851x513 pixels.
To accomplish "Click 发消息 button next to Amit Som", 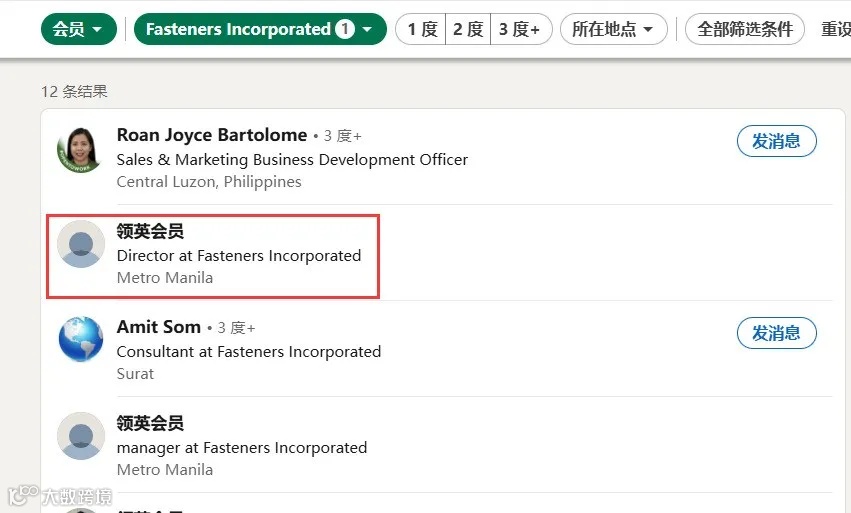I will [776, 333].
